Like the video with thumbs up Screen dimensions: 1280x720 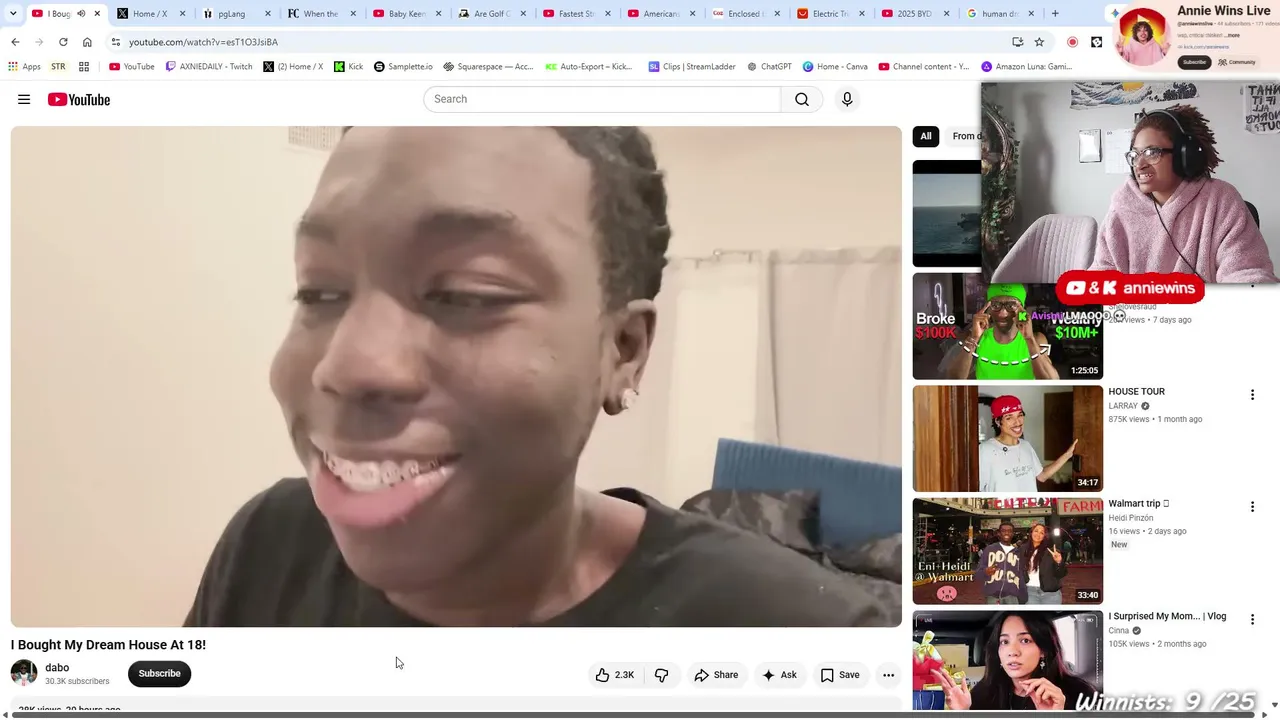[x=614, y=675]
